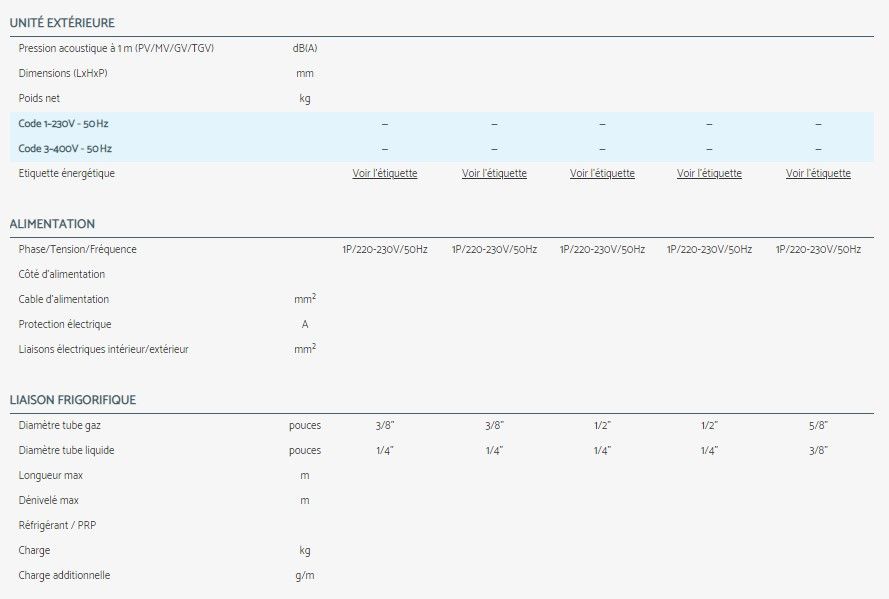The width and height of the screenshot is (889, 599).
Task: Click the "Diamètre tube liquide" row label
Action: pos(66,450)
